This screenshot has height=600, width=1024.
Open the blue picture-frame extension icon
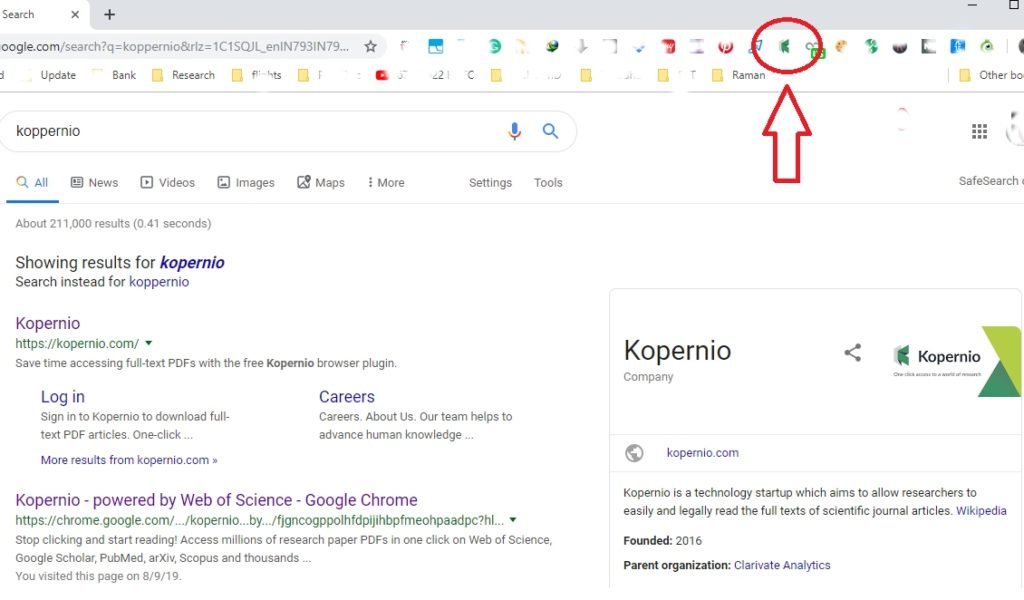tap(436, 46)
